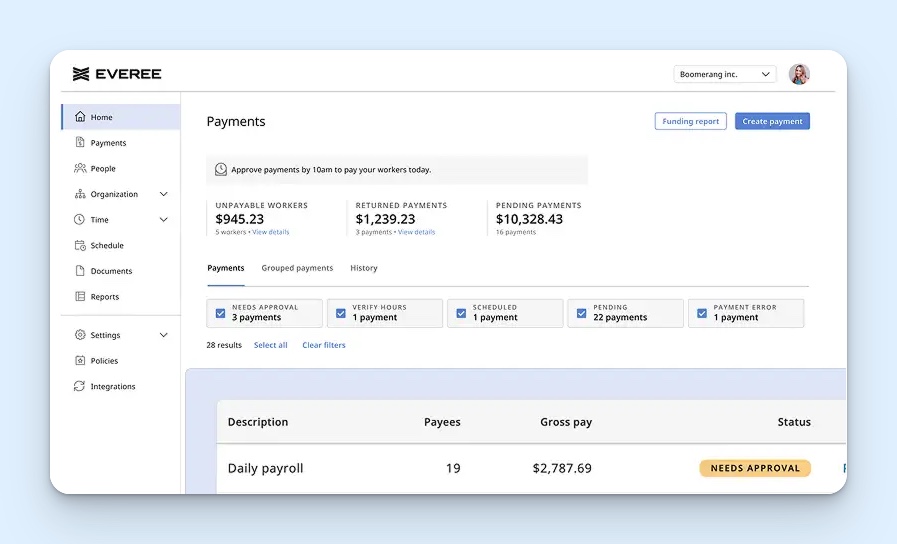
Task: Click the Status column header
Action: pyautogui.click(x=794, y=422)
